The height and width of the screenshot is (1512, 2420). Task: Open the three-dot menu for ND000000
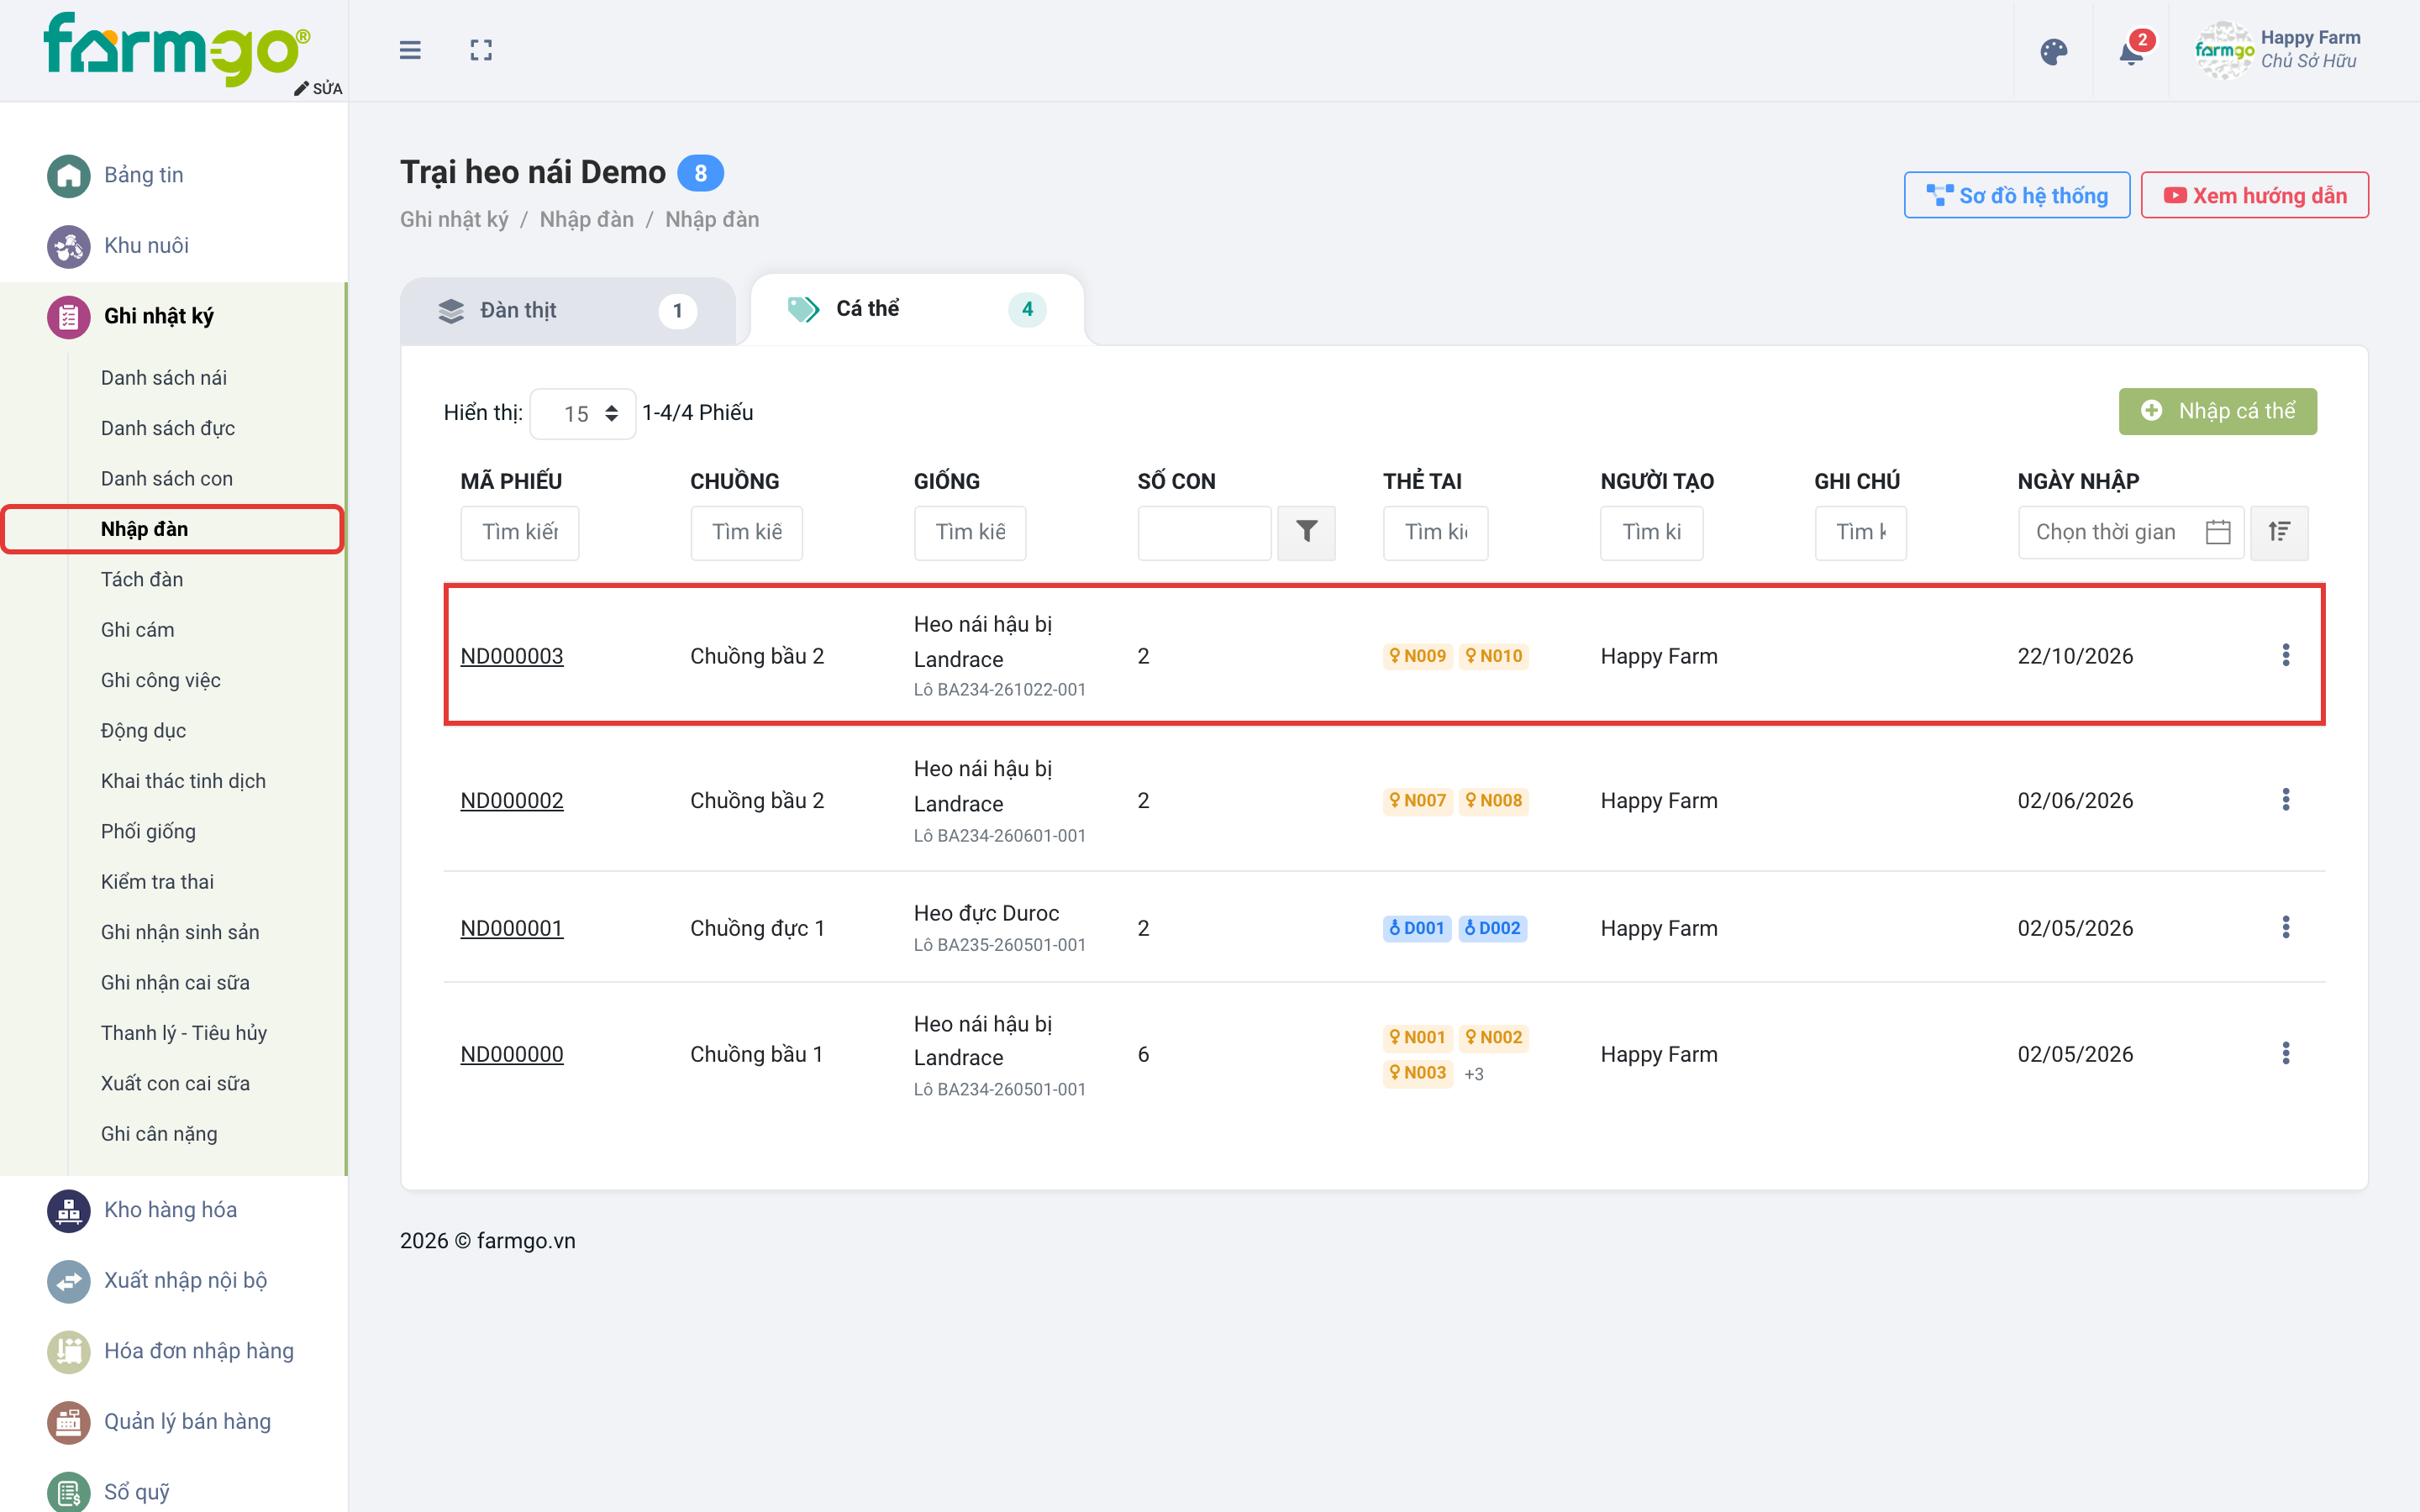click(2285, 1053)
